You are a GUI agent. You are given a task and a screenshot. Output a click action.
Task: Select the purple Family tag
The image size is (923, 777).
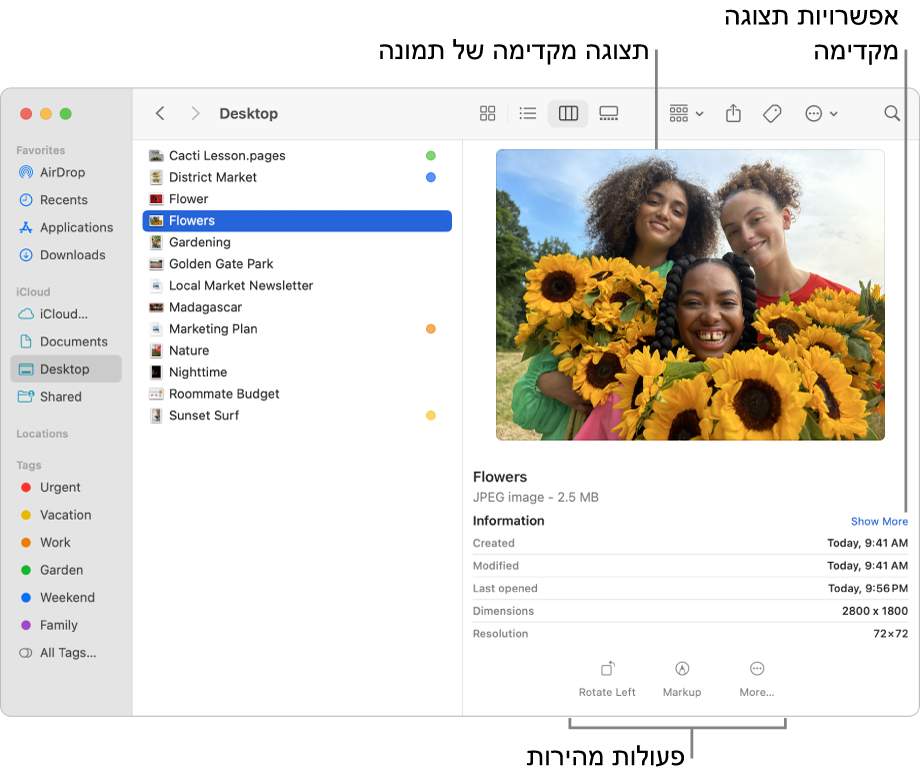click(x=66, y=625)
